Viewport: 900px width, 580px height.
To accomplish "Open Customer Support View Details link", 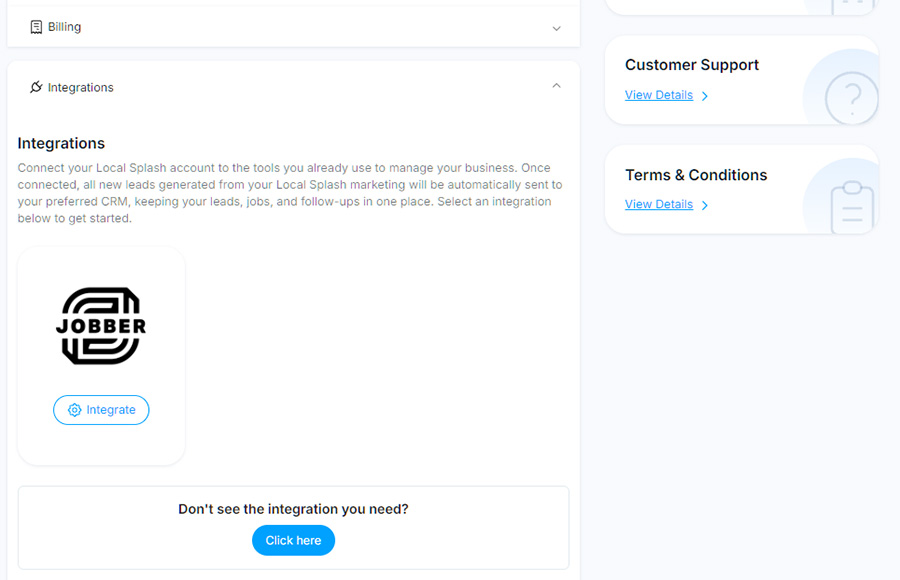I will (659, 95).
